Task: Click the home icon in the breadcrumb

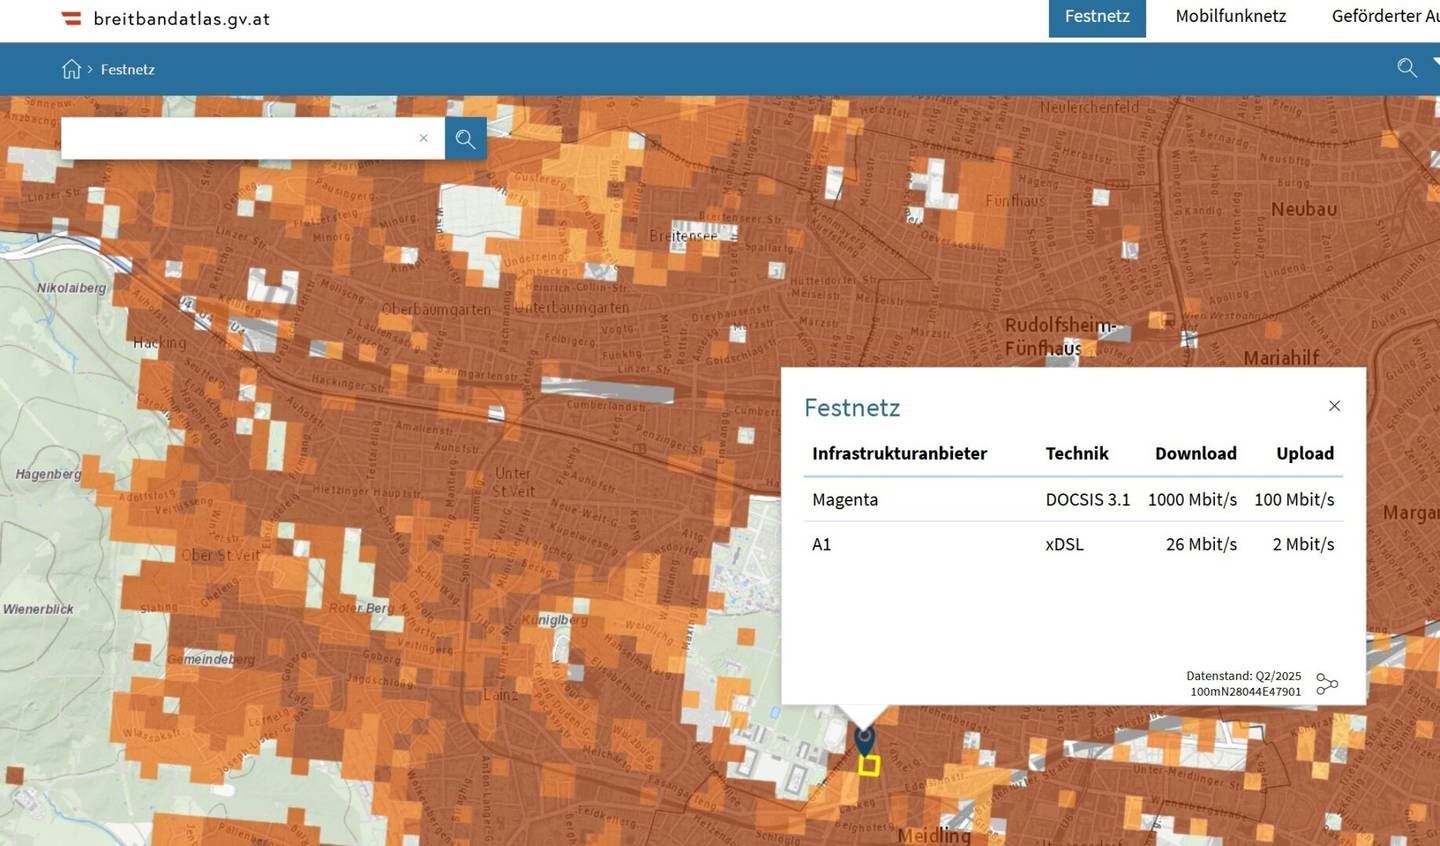Action: coord(71,69)
